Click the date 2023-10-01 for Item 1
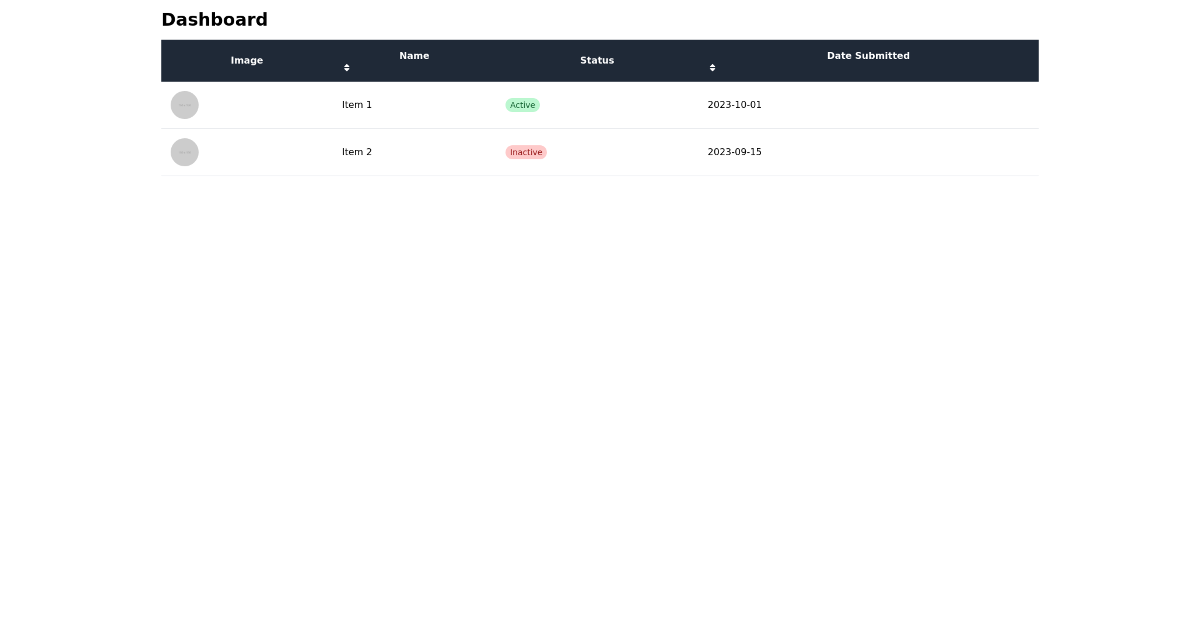The height and width of the screenshot is (630, 1200). pyautogui.click(x=734, y=105)
